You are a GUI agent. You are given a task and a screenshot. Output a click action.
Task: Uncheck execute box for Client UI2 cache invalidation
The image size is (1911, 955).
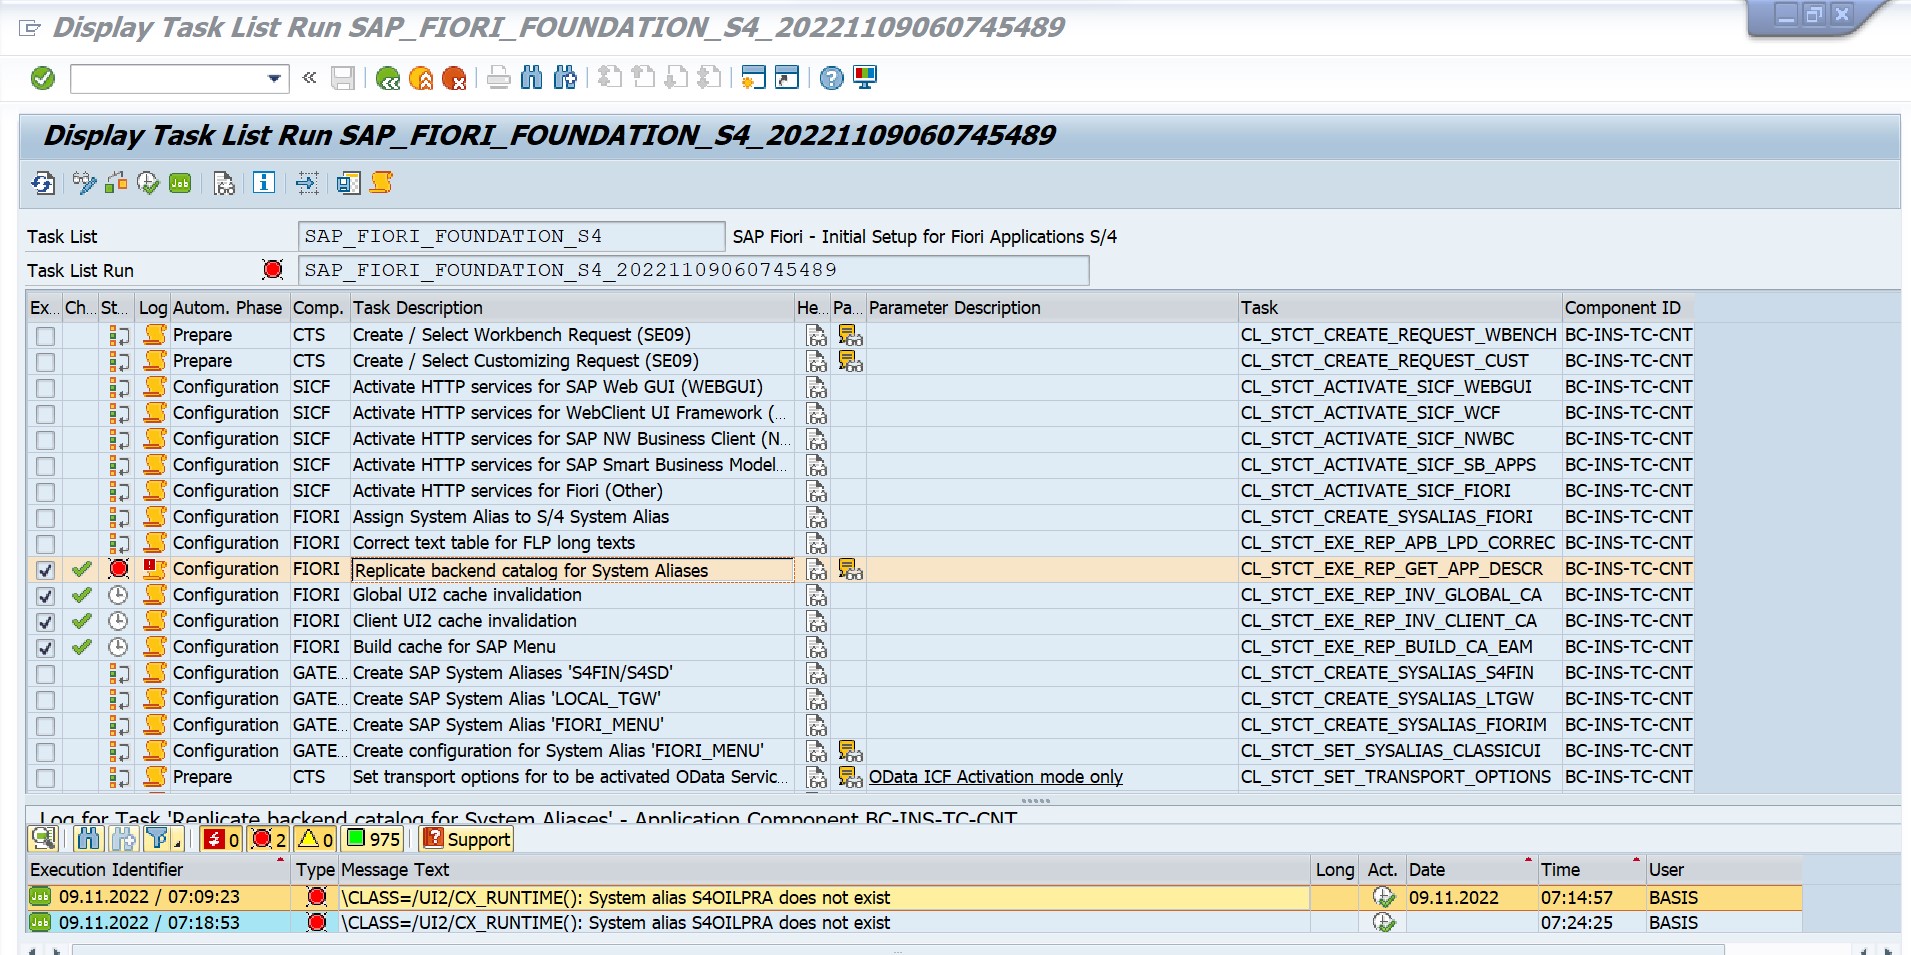tap(45, 622)
